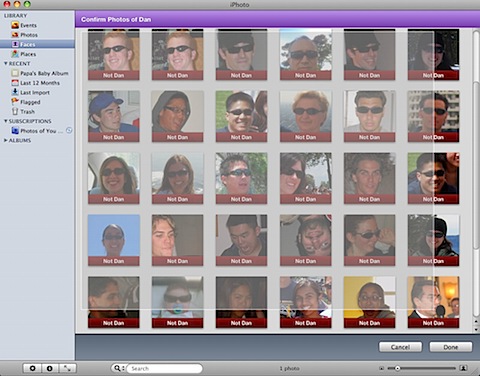The height and width of the screenshot is (376, 480).
Task: Toggle the Not Dan label on blue-cap photo
Action: click(x=114, y=137)
